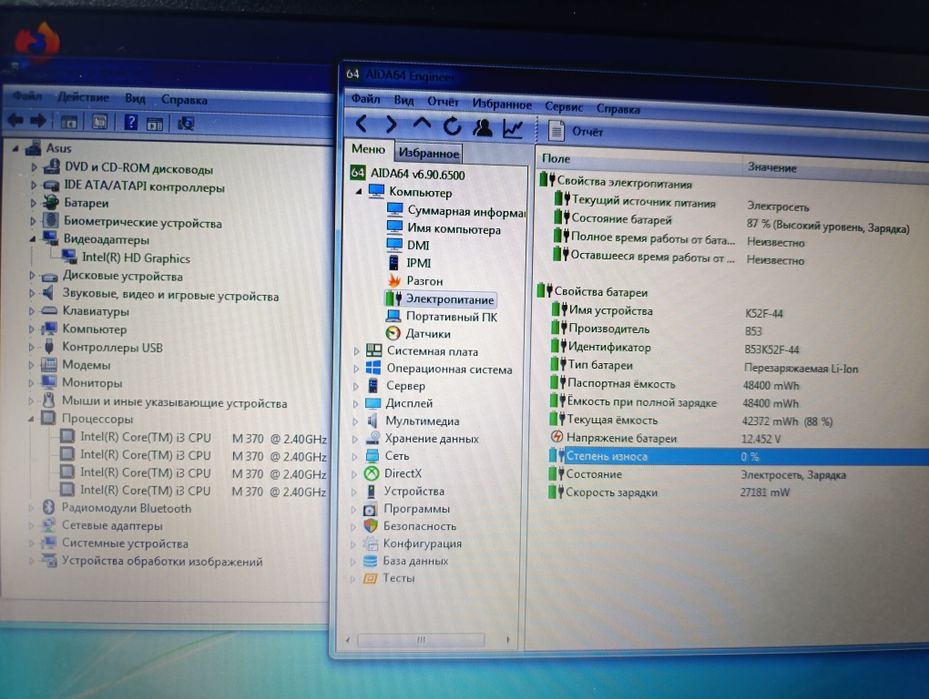This screenshot has width=929, height=699.
Task: Click the Device Manager scan hardware icon
Action: click(x=186, y=123)
